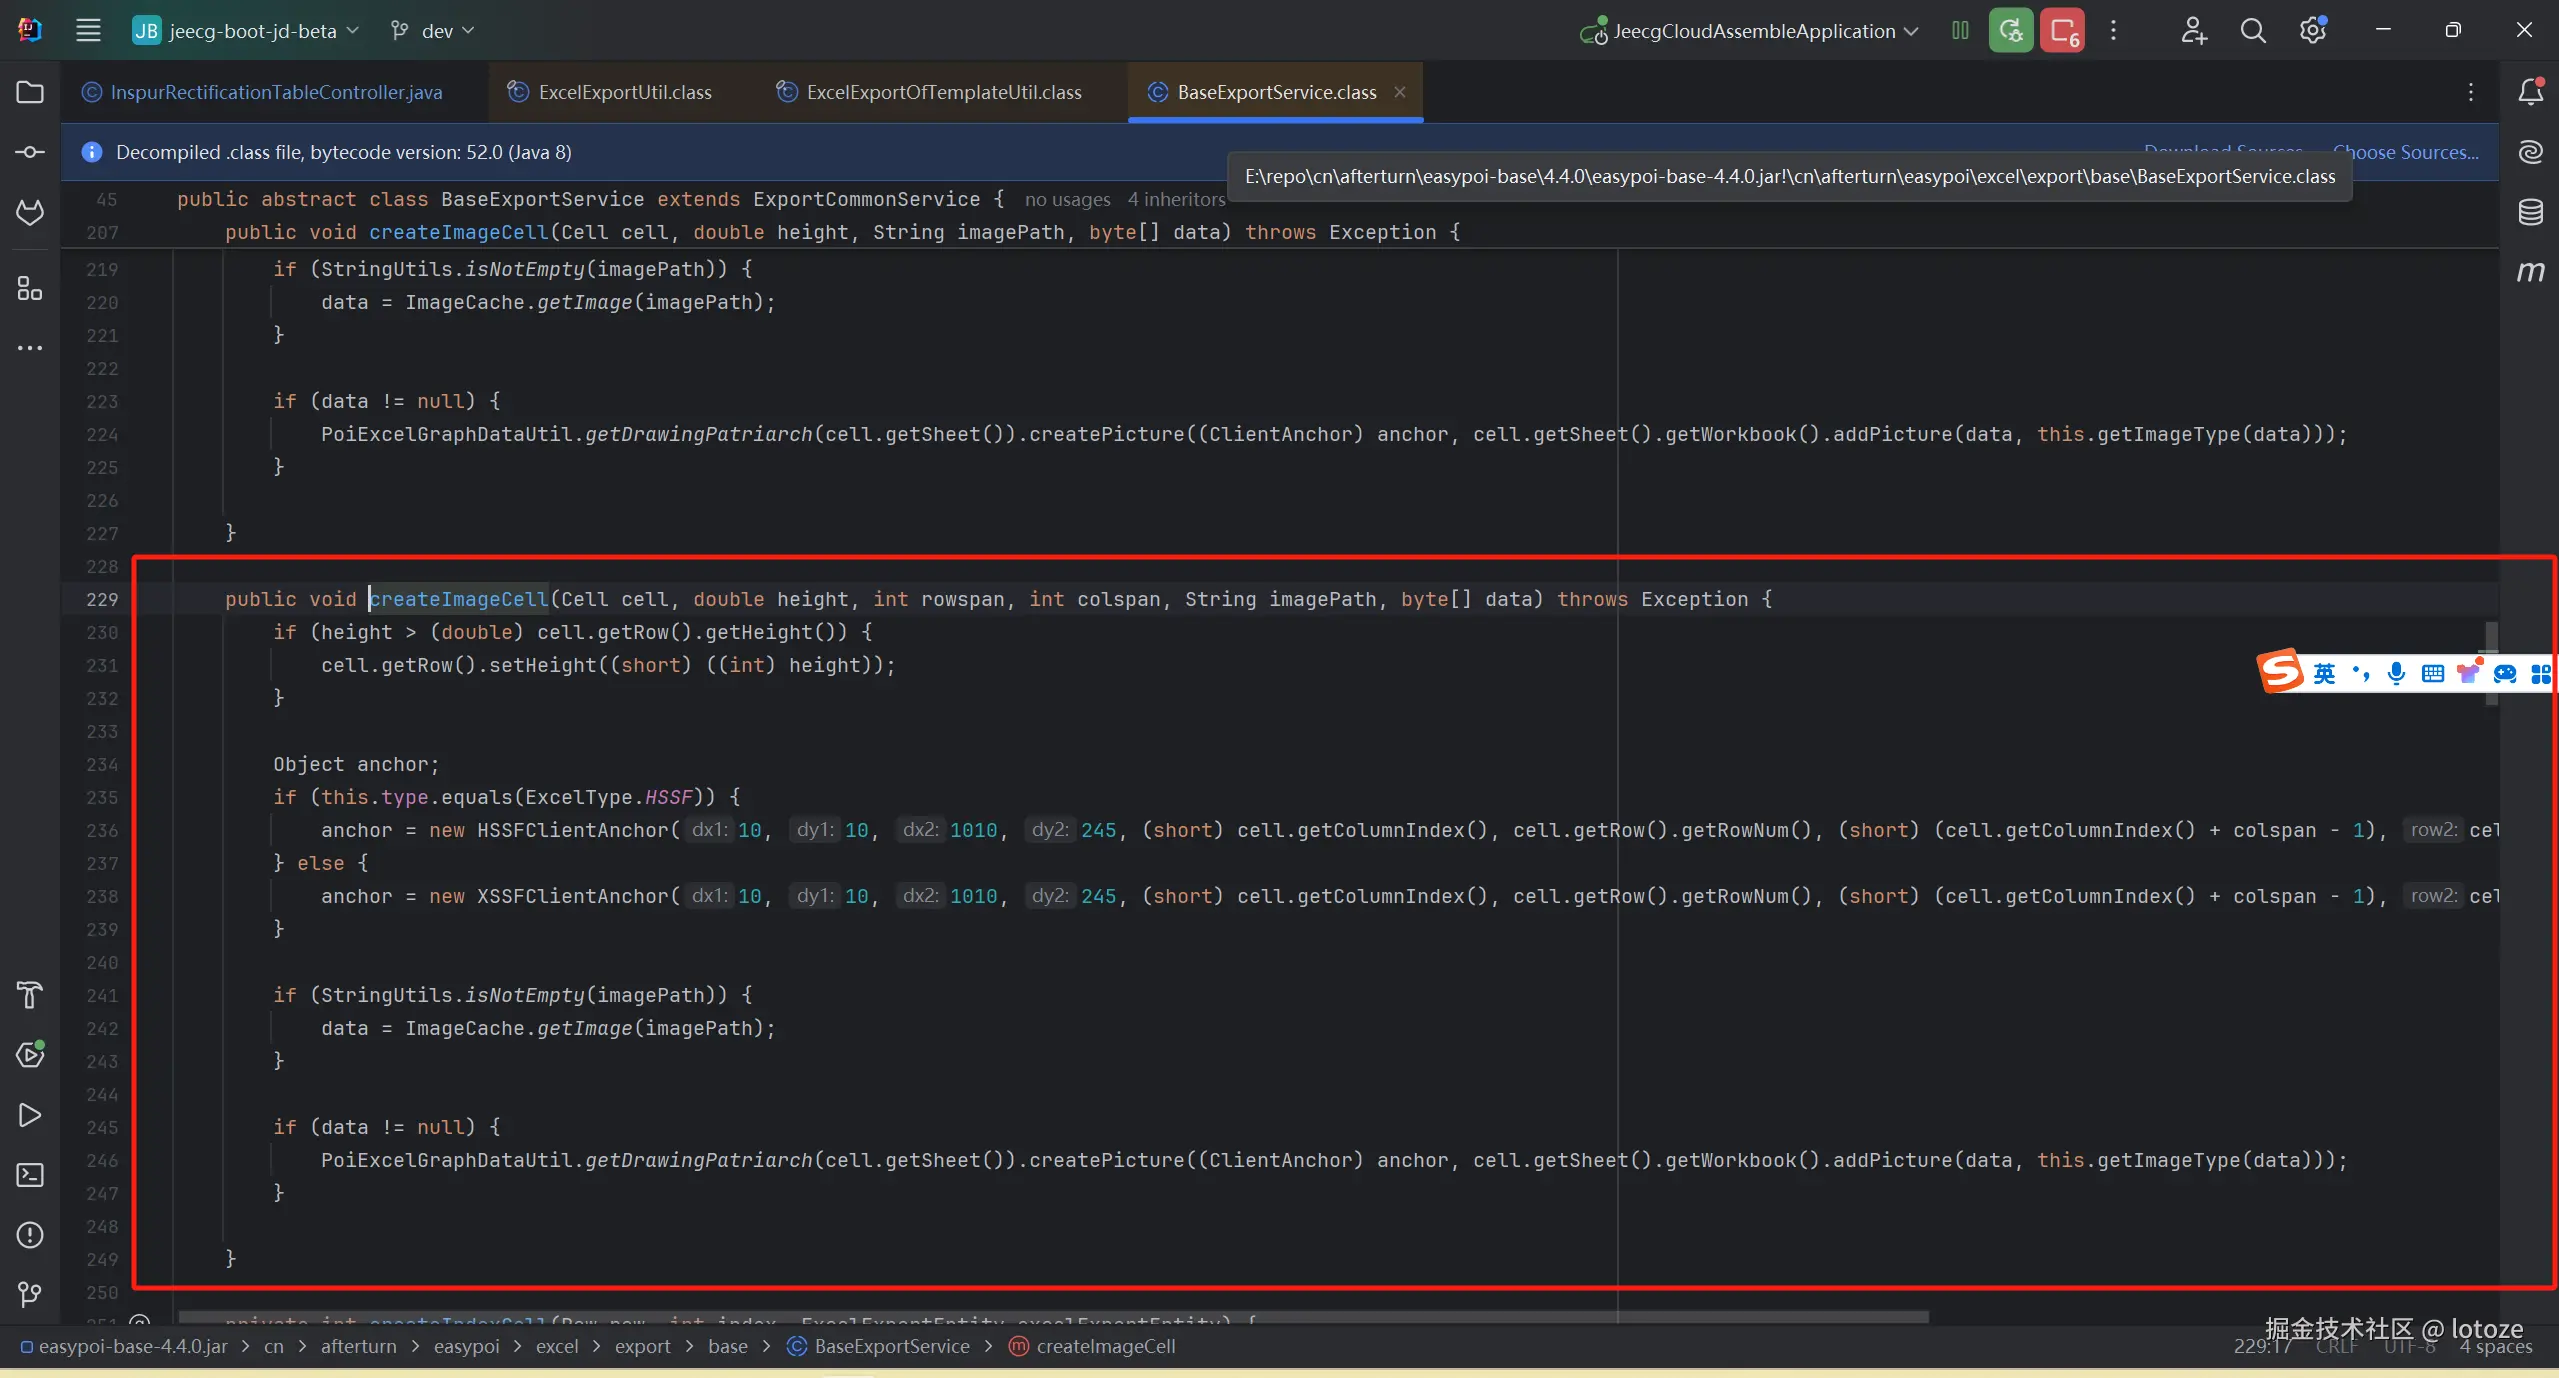Click the Search Everywhere magnifier icon
This screenshot has width=2559, height=1378.
coord(2252,31)
